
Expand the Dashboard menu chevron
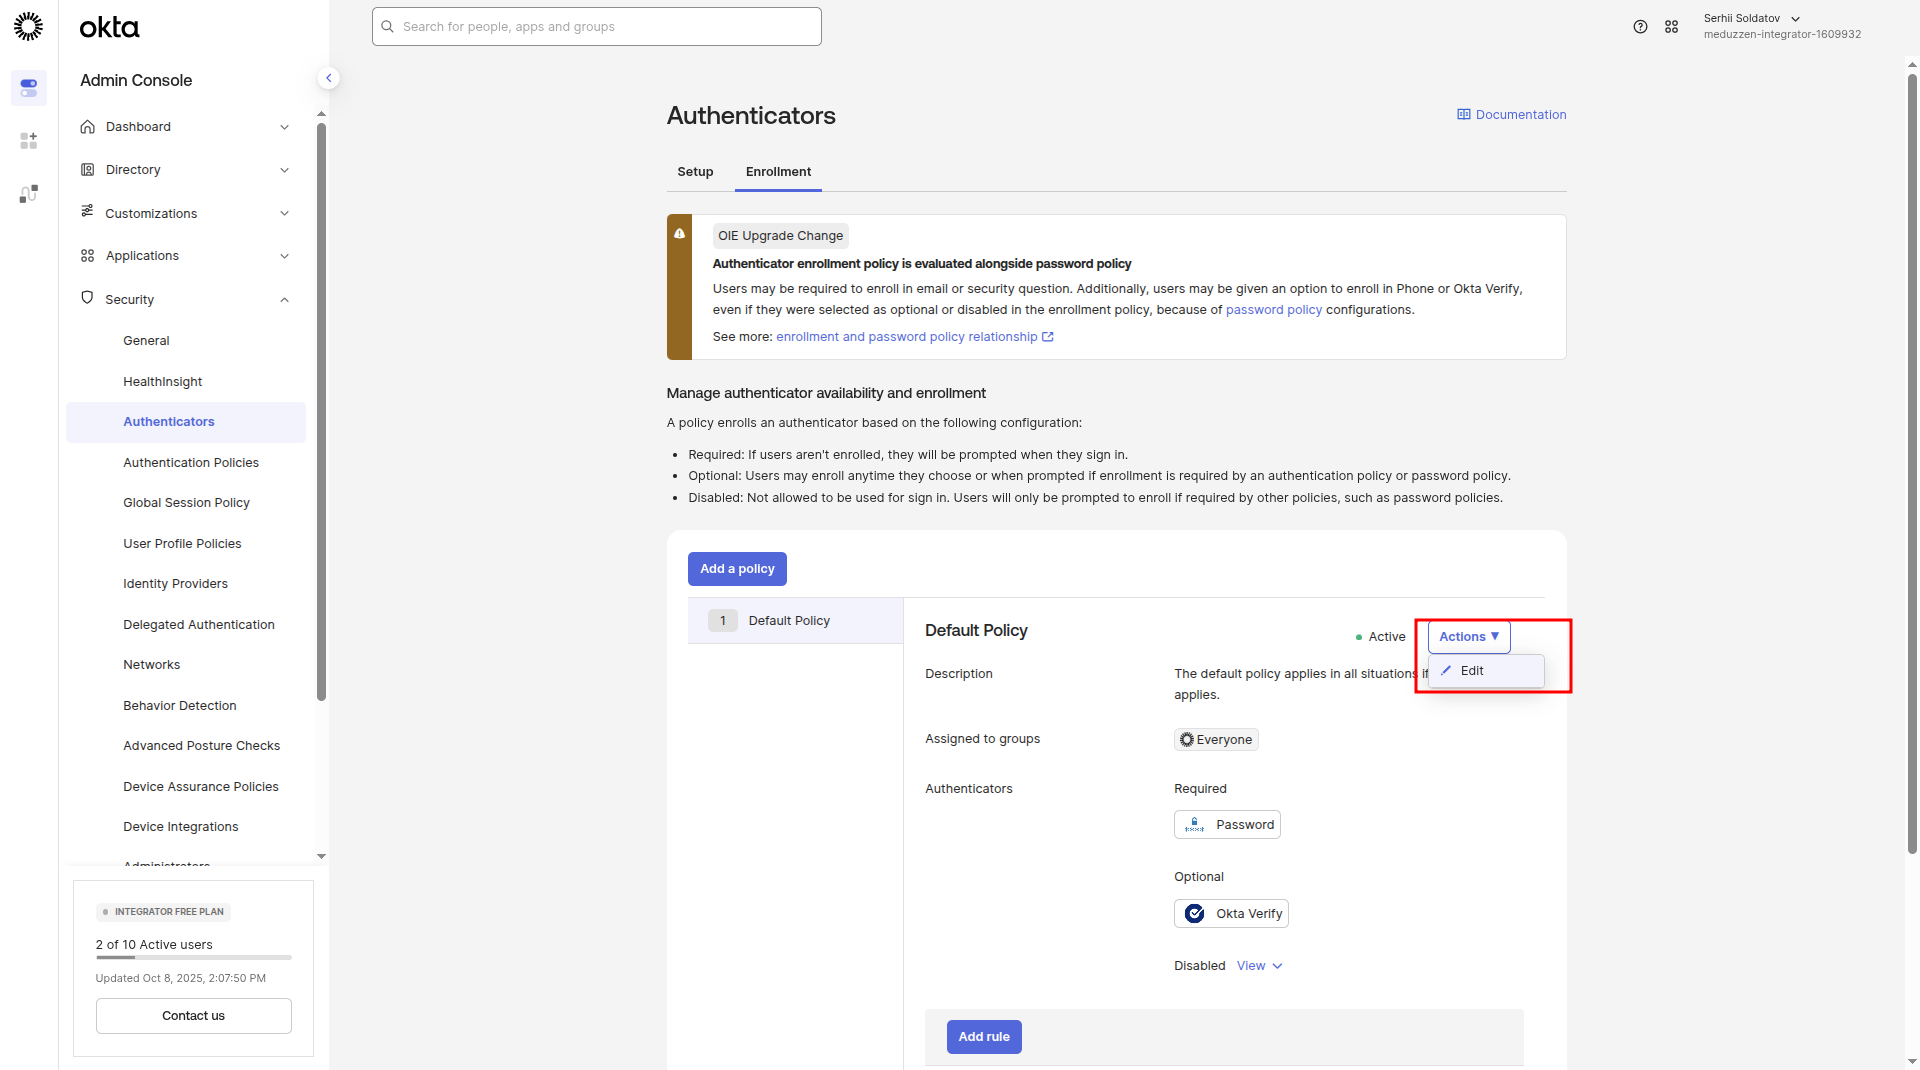click(284, 127)
